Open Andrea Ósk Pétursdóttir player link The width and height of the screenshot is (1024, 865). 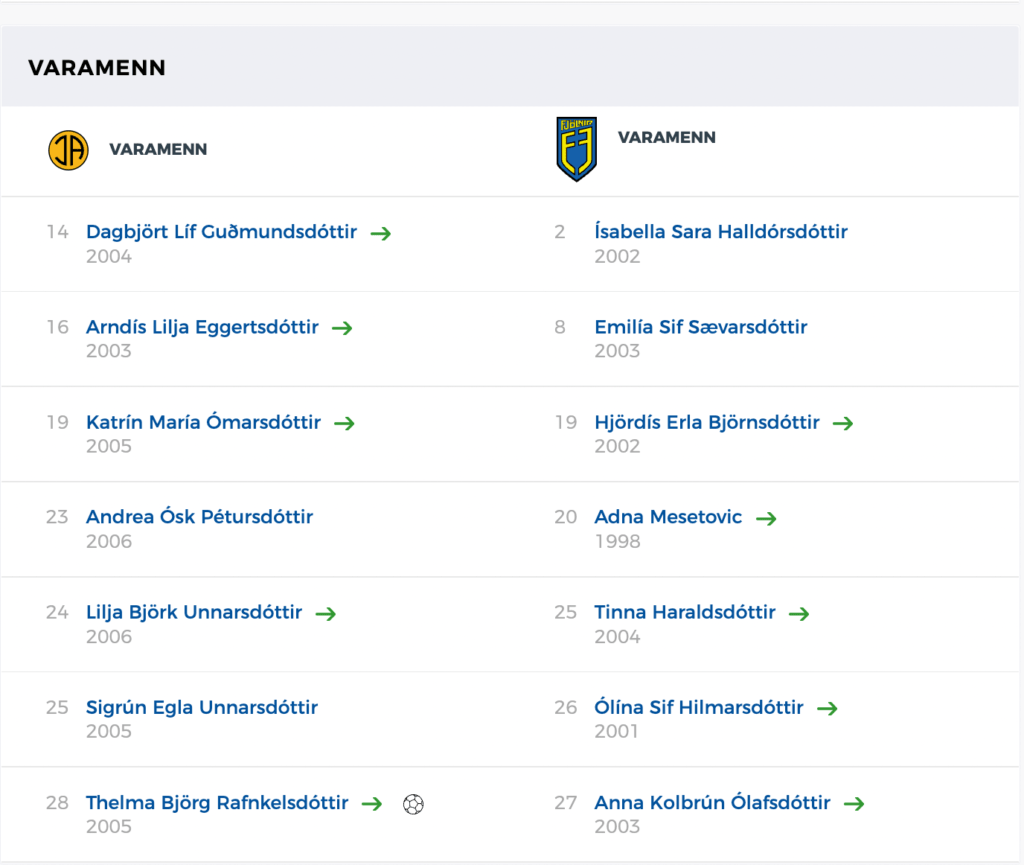point(200,517)
